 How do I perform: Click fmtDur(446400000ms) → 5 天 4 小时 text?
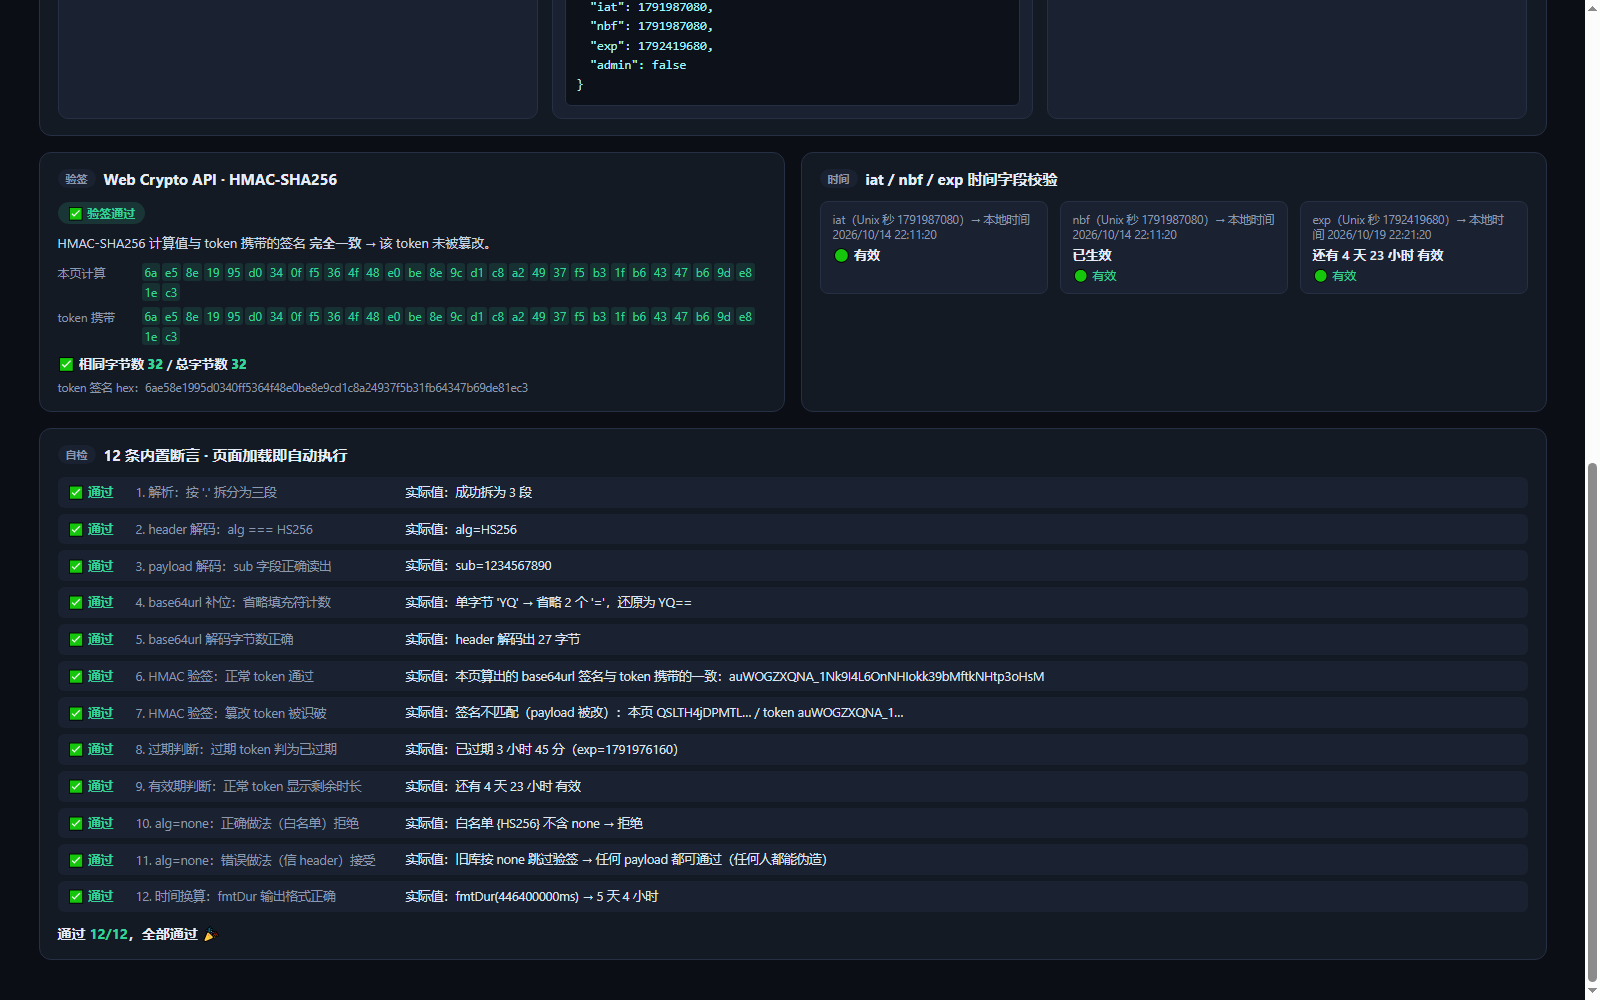557,897
